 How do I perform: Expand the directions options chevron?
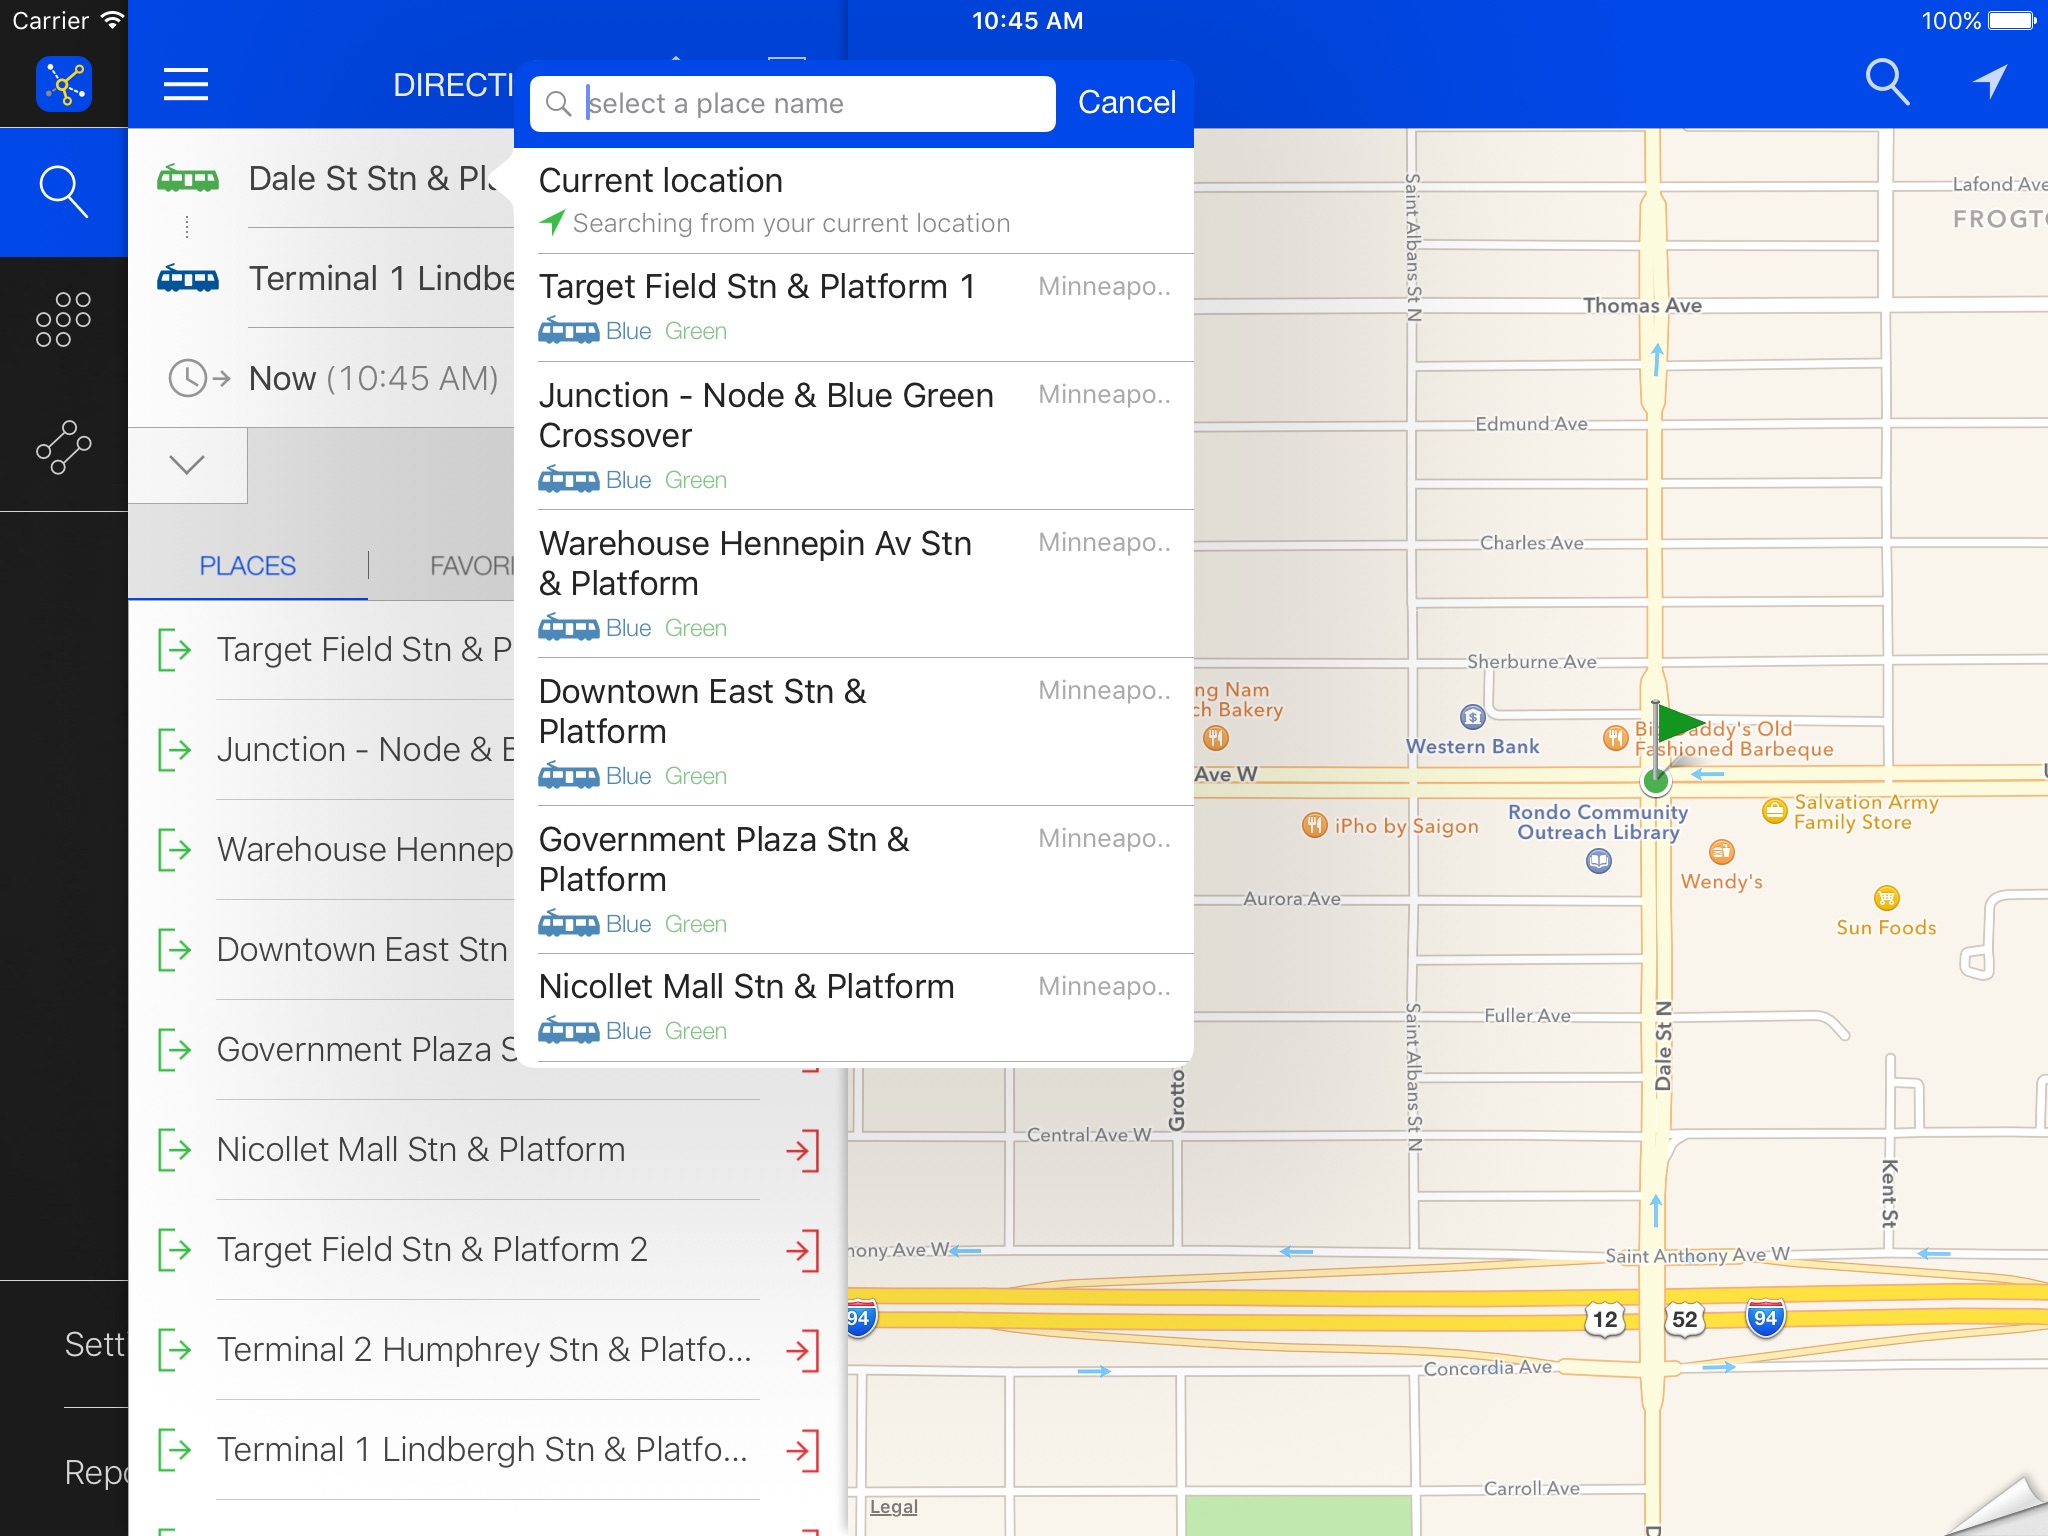point(187,465)
